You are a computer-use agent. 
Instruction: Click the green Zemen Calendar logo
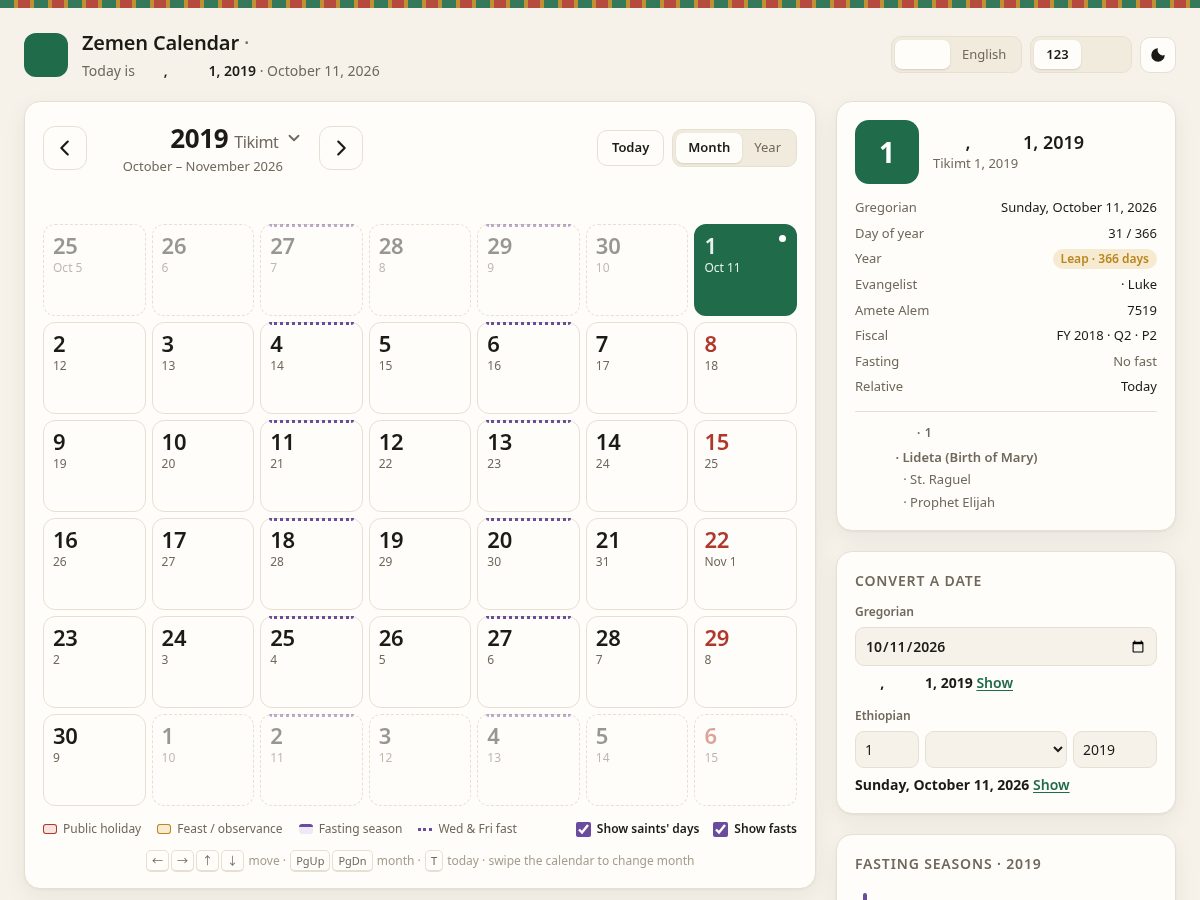click(46, 55)
